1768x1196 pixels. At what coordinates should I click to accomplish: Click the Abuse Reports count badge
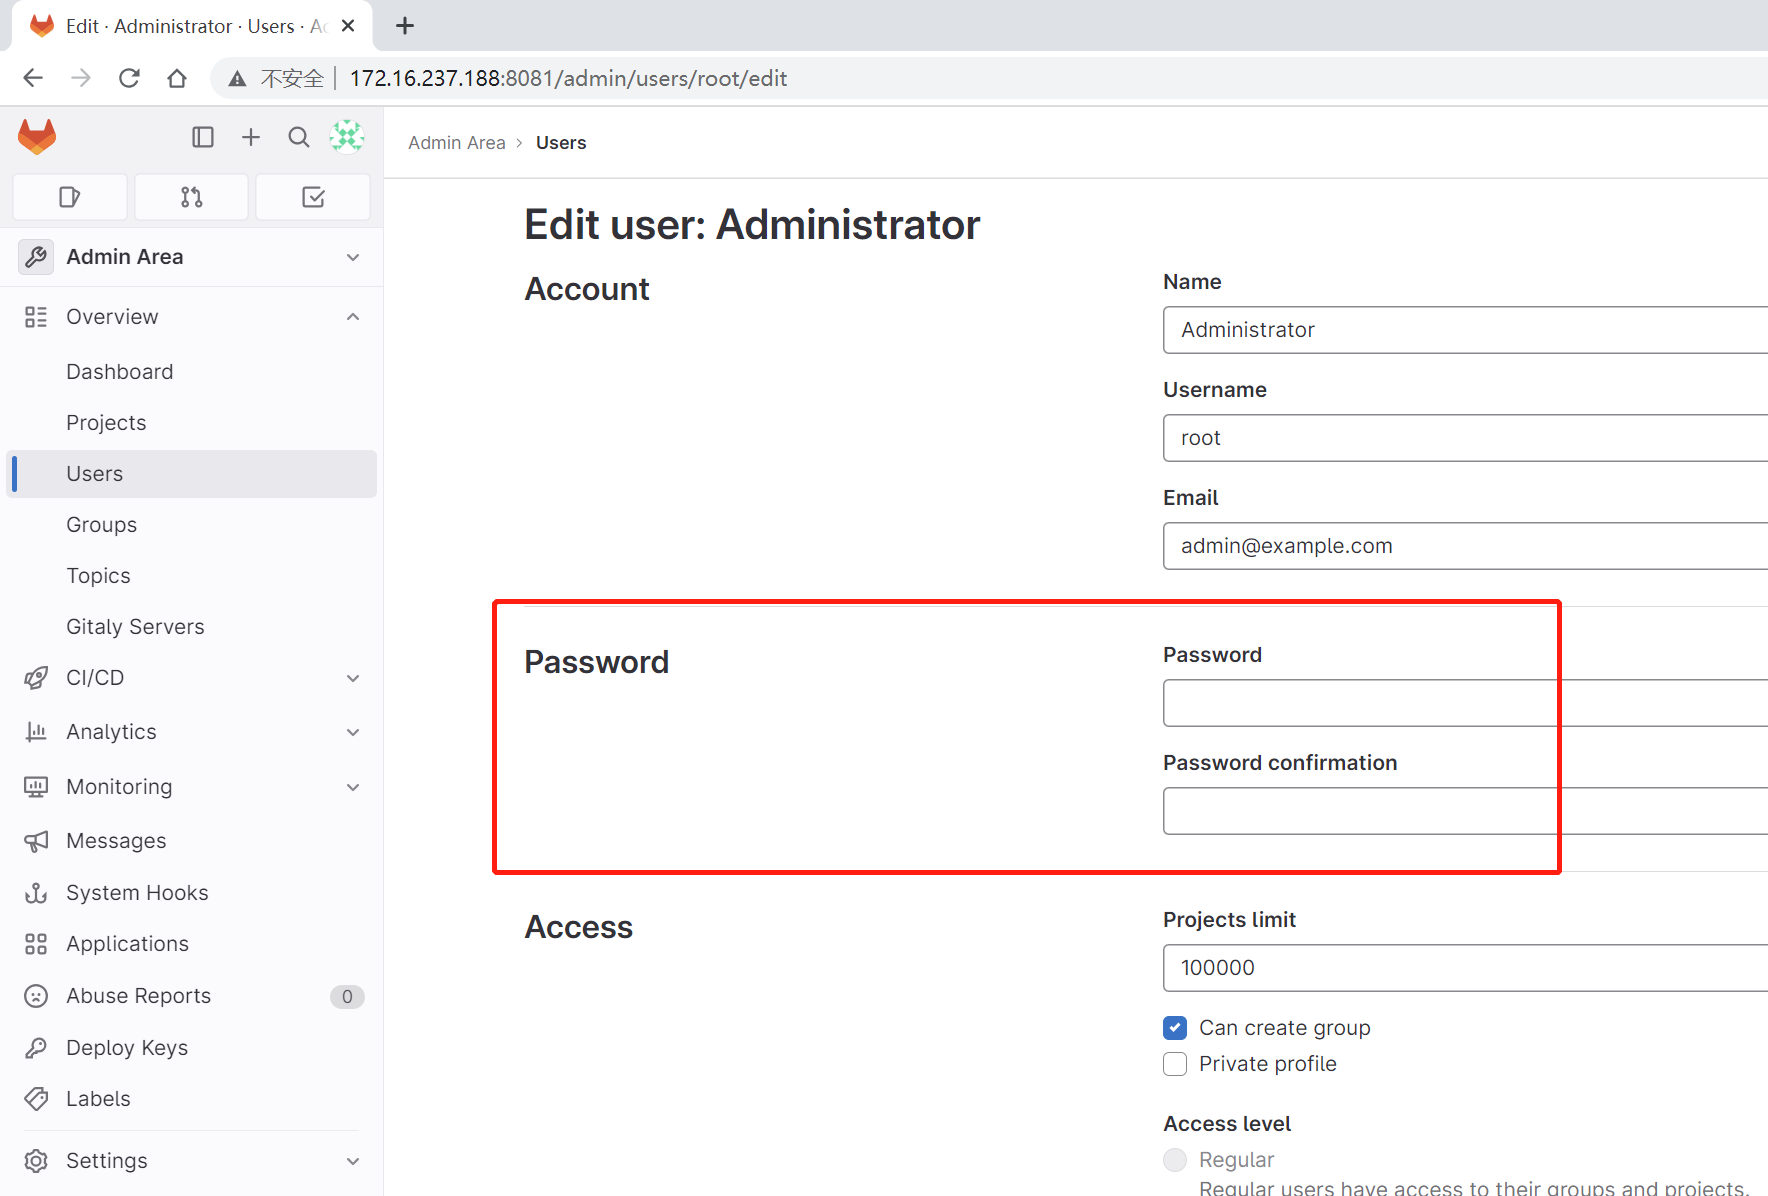[x=347, y=996]
